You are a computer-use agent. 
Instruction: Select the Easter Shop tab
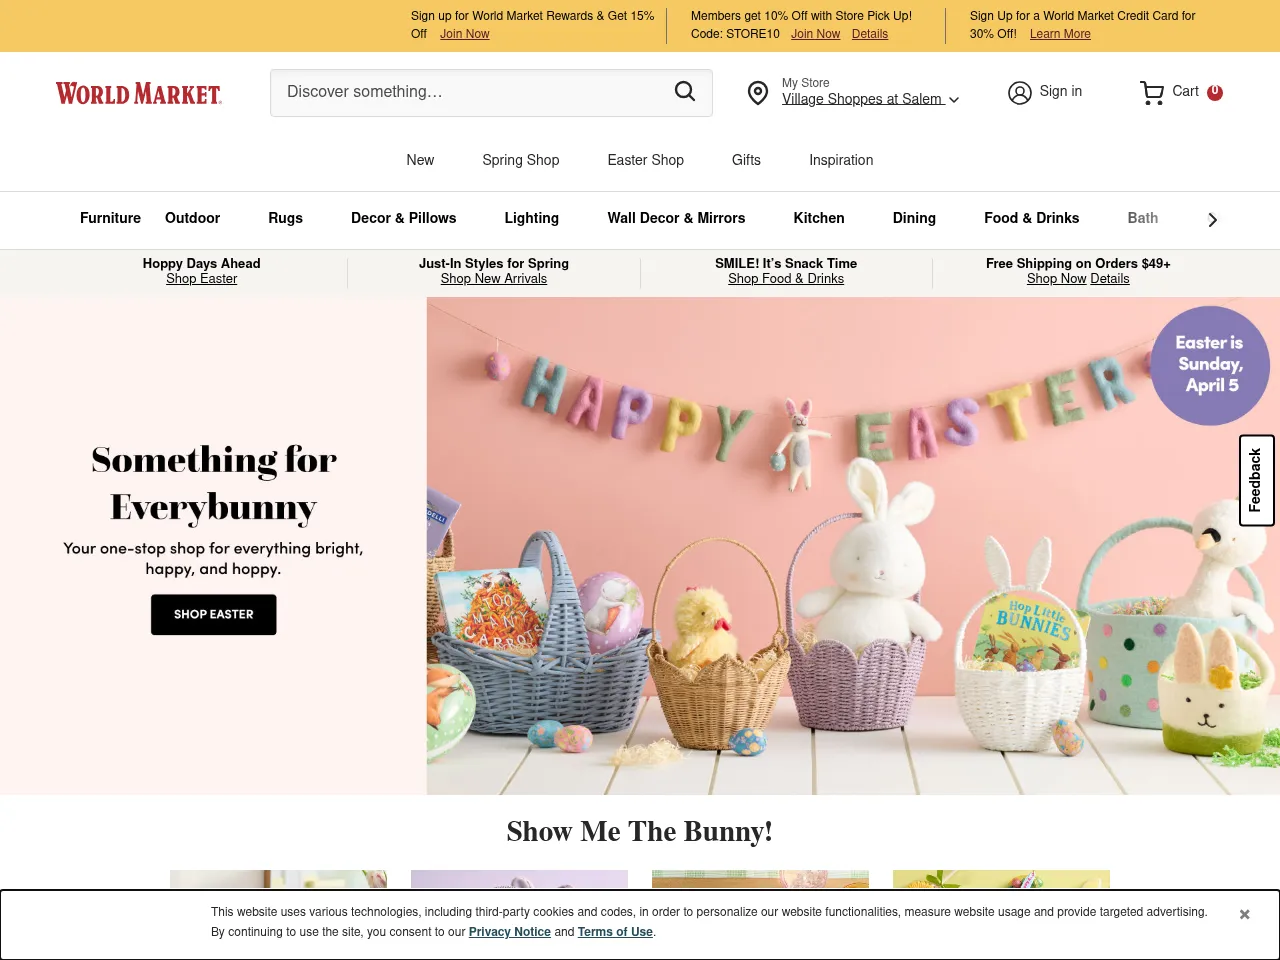(645, 160)
